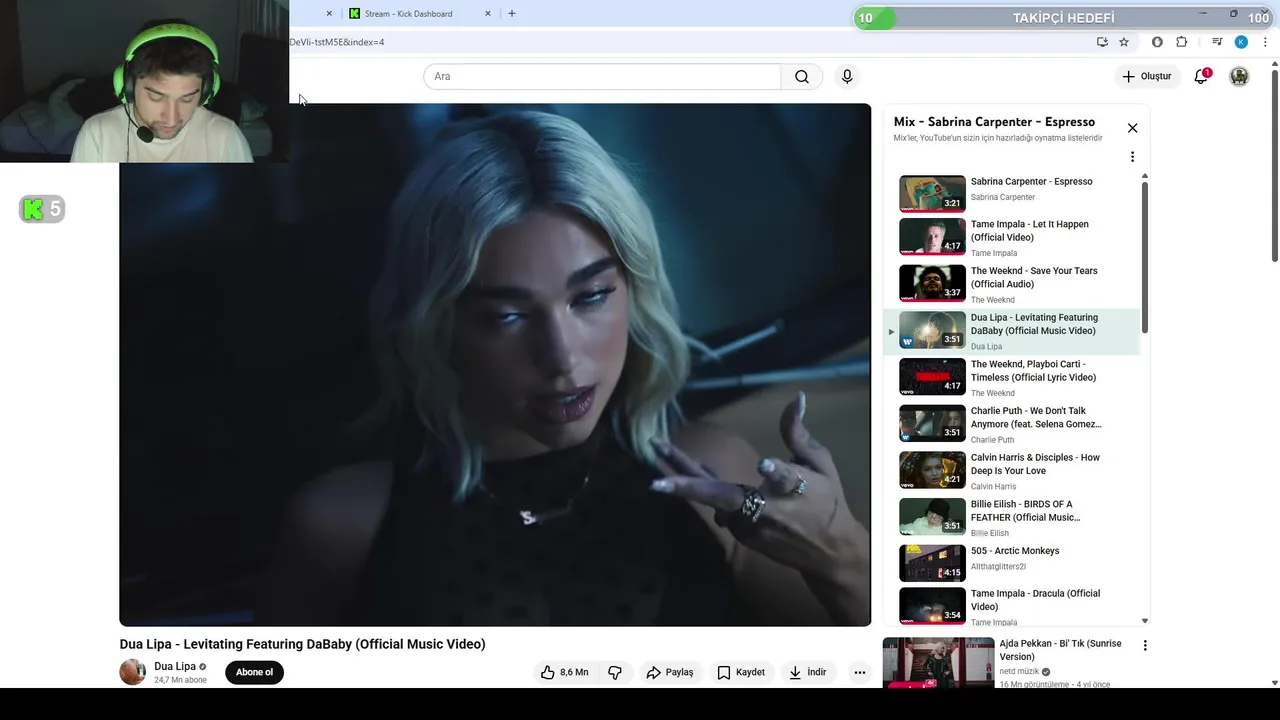Click the Tame Impala Let It Happen thumbnail
1280x720 pixels.
coord(932,237)
